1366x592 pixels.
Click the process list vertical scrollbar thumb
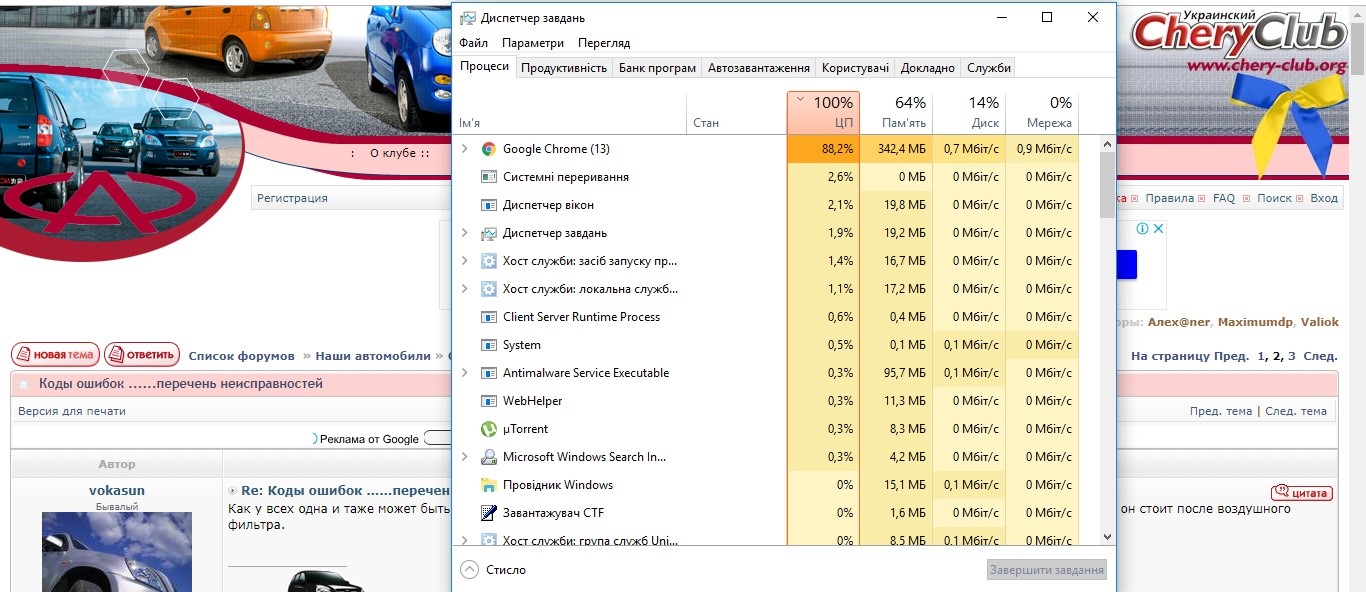1107,185
